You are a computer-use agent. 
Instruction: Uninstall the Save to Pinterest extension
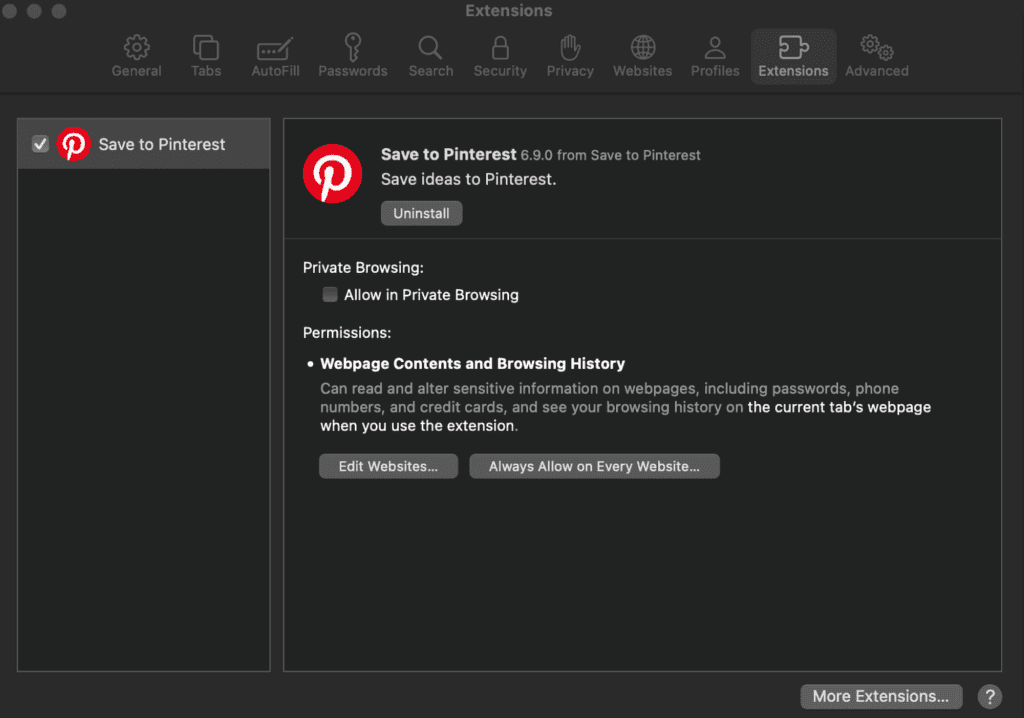tap(421, 213)
